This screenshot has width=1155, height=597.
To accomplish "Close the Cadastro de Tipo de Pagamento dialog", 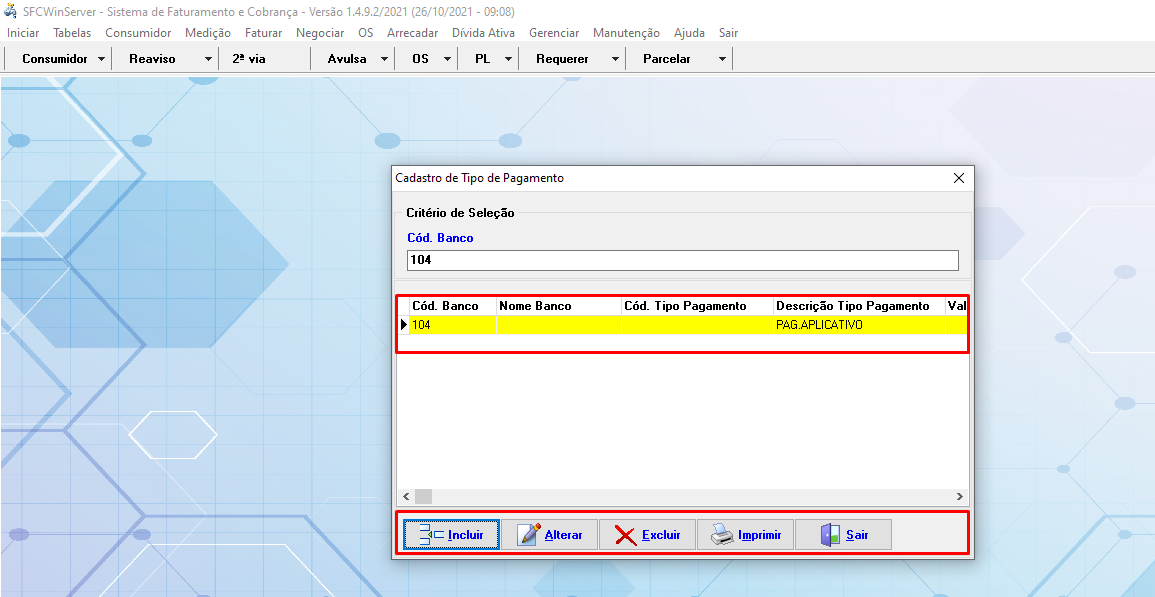I will (958, 178).
